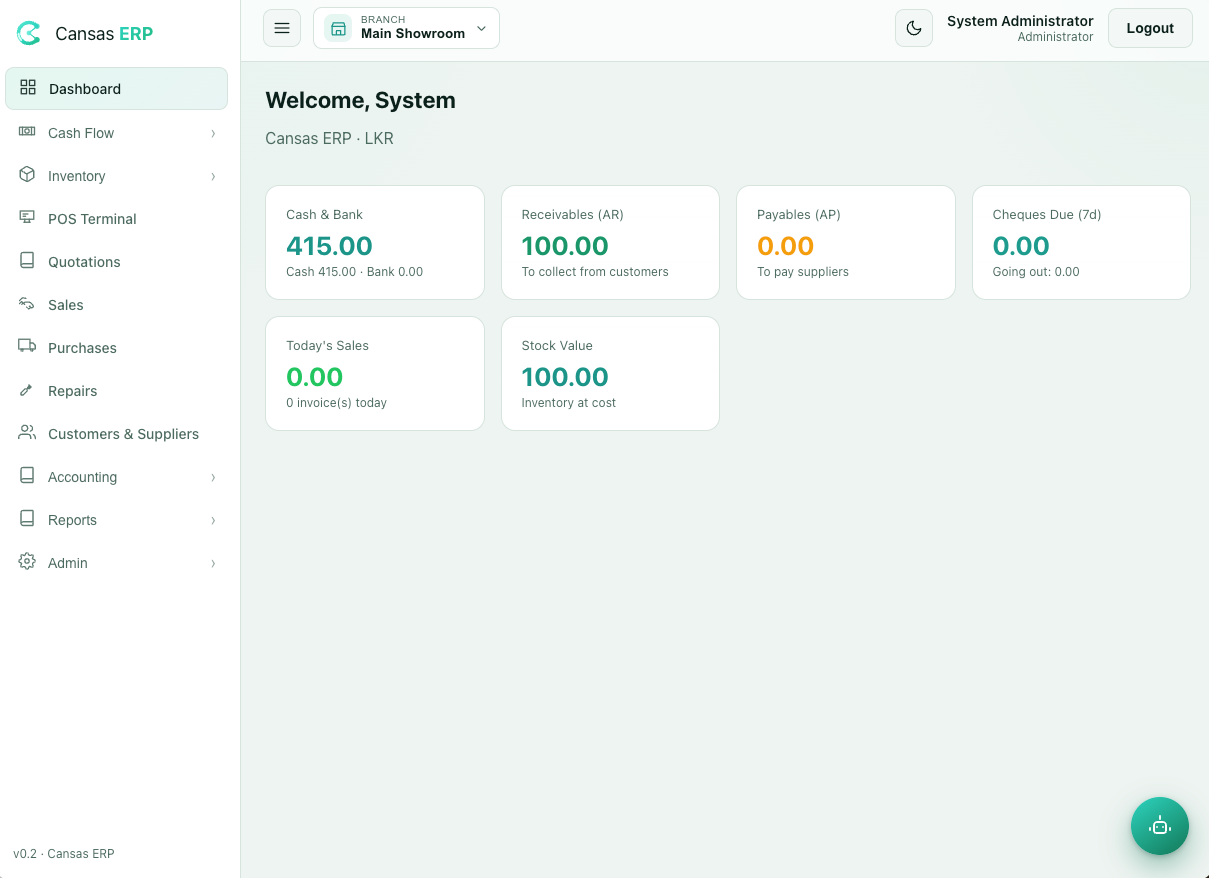Open the Today's Sales card
The image size is (1209, 878).
click(375, 373)
